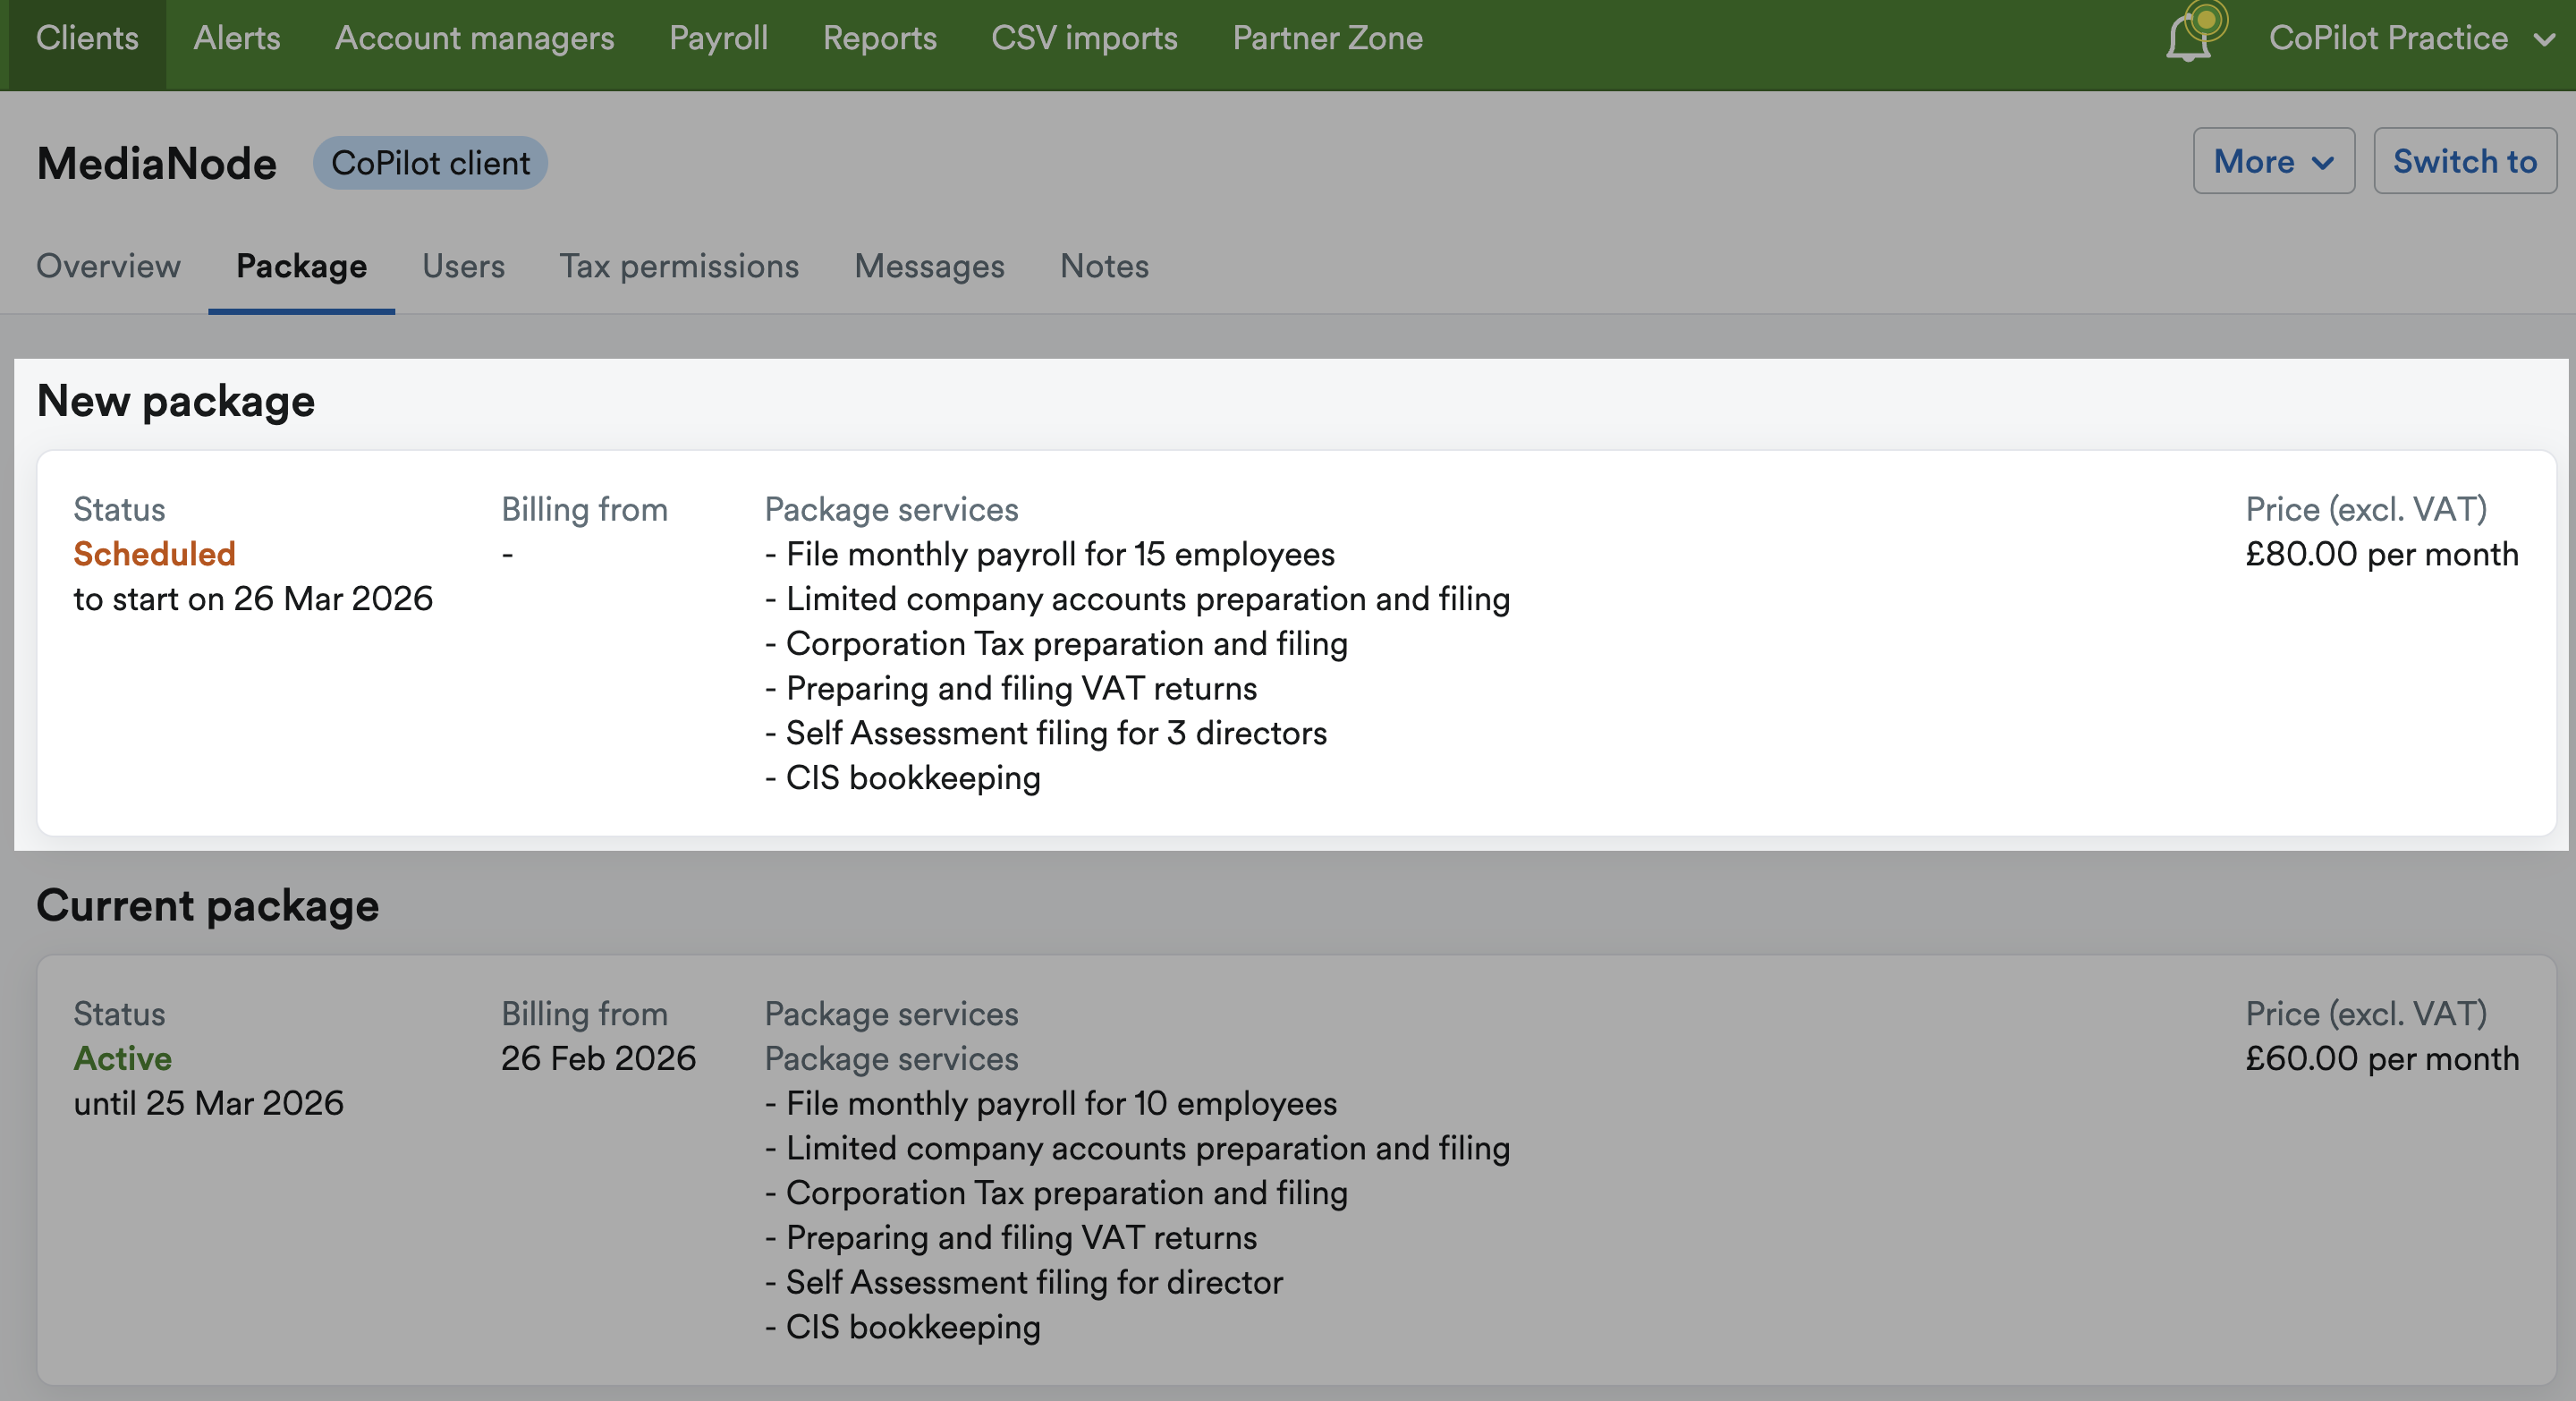
Task: Switch to the Messages tab
Action: (x=929, y=266)
